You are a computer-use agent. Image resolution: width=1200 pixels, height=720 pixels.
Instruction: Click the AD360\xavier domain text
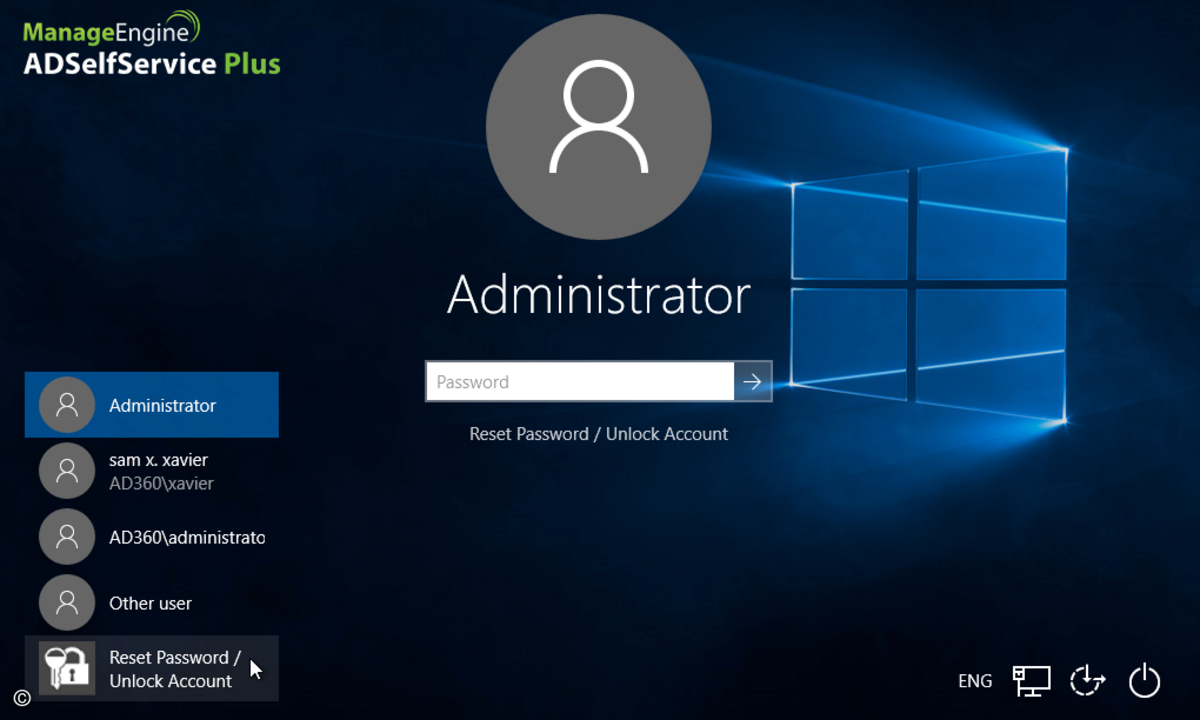tap(161, 484)
